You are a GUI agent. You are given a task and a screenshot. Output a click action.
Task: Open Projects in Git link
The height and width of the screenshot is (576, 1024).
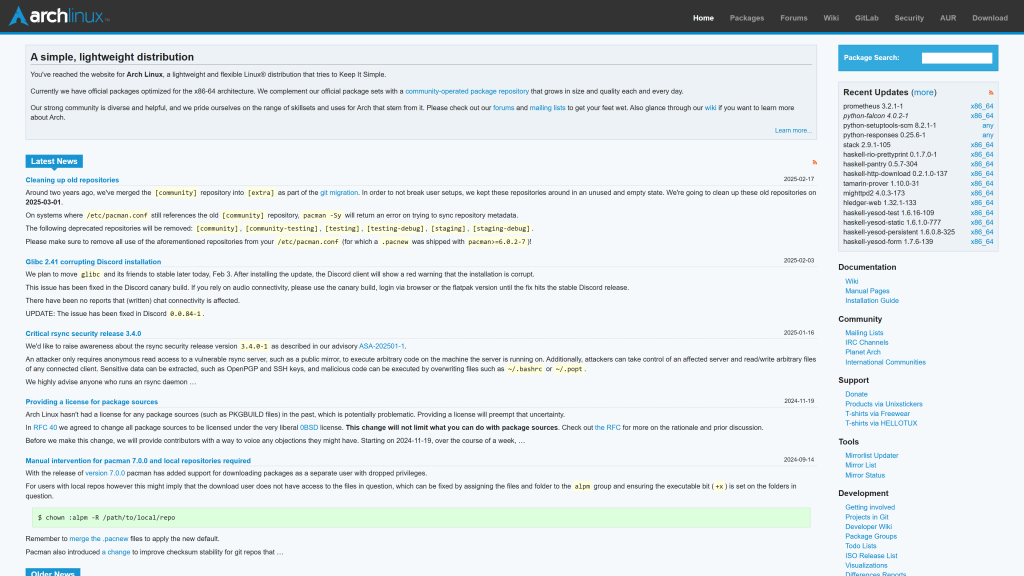pos(867,517)
